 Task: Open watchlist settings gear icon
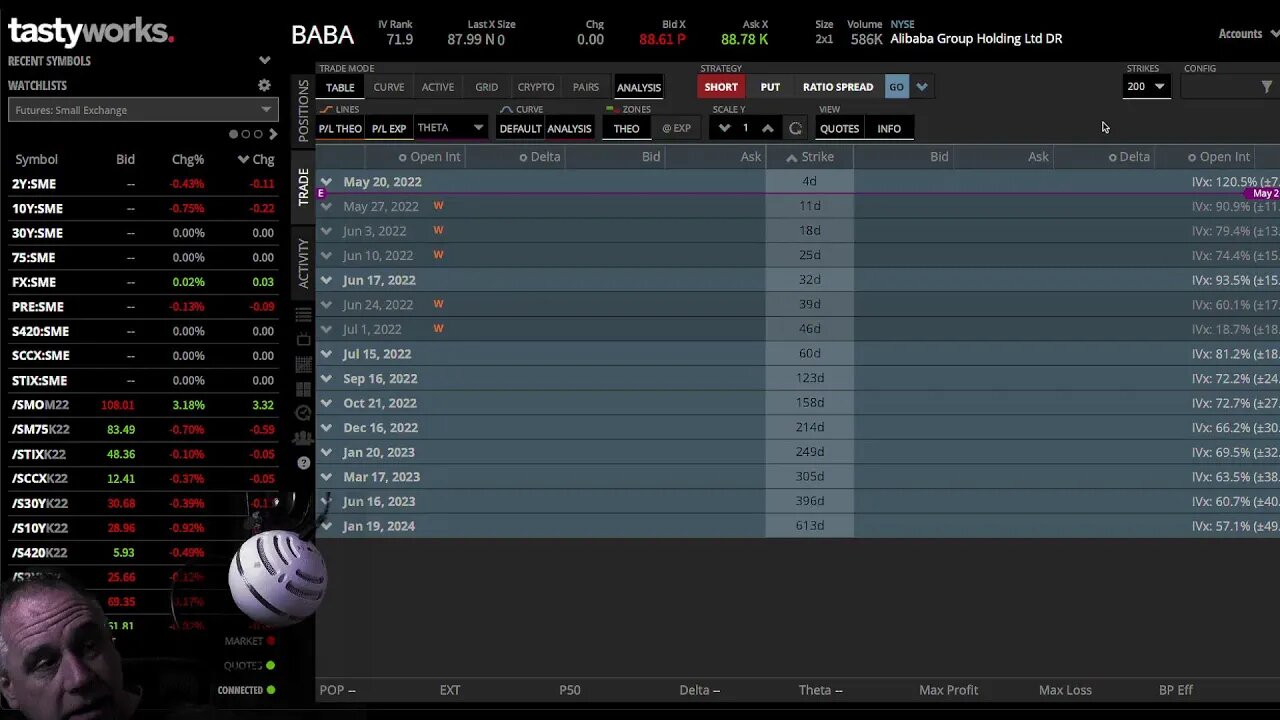tap(264, 86)
